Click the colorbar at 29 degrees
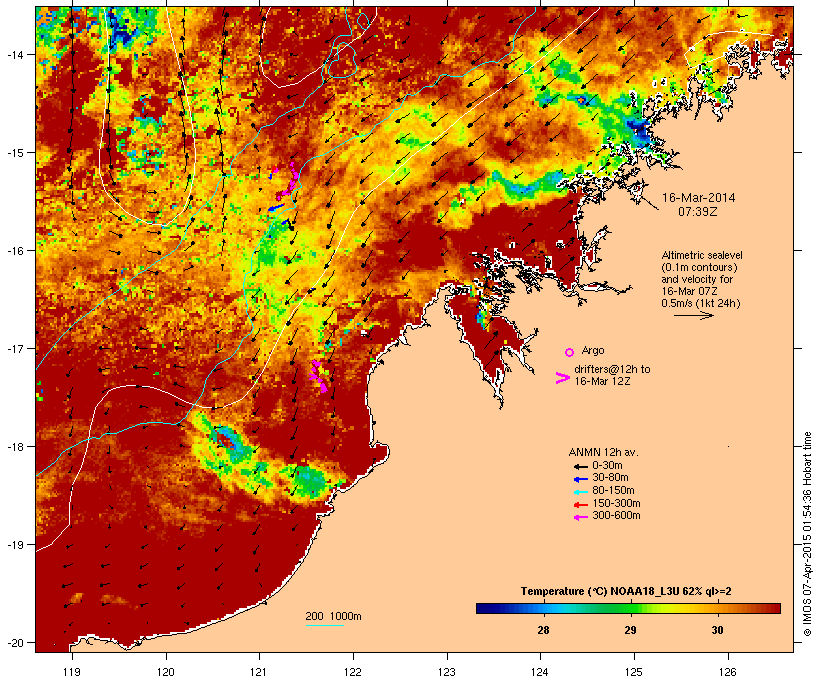820x680 pixels. [630, 608]
